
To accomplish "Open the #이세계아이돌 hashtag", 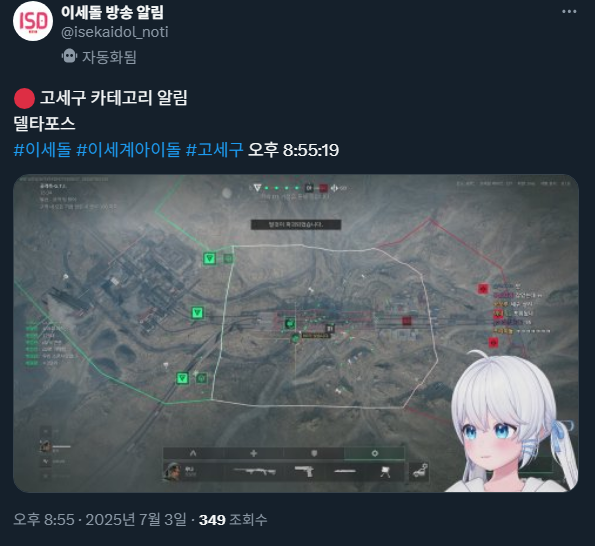I will pos(128,149).
